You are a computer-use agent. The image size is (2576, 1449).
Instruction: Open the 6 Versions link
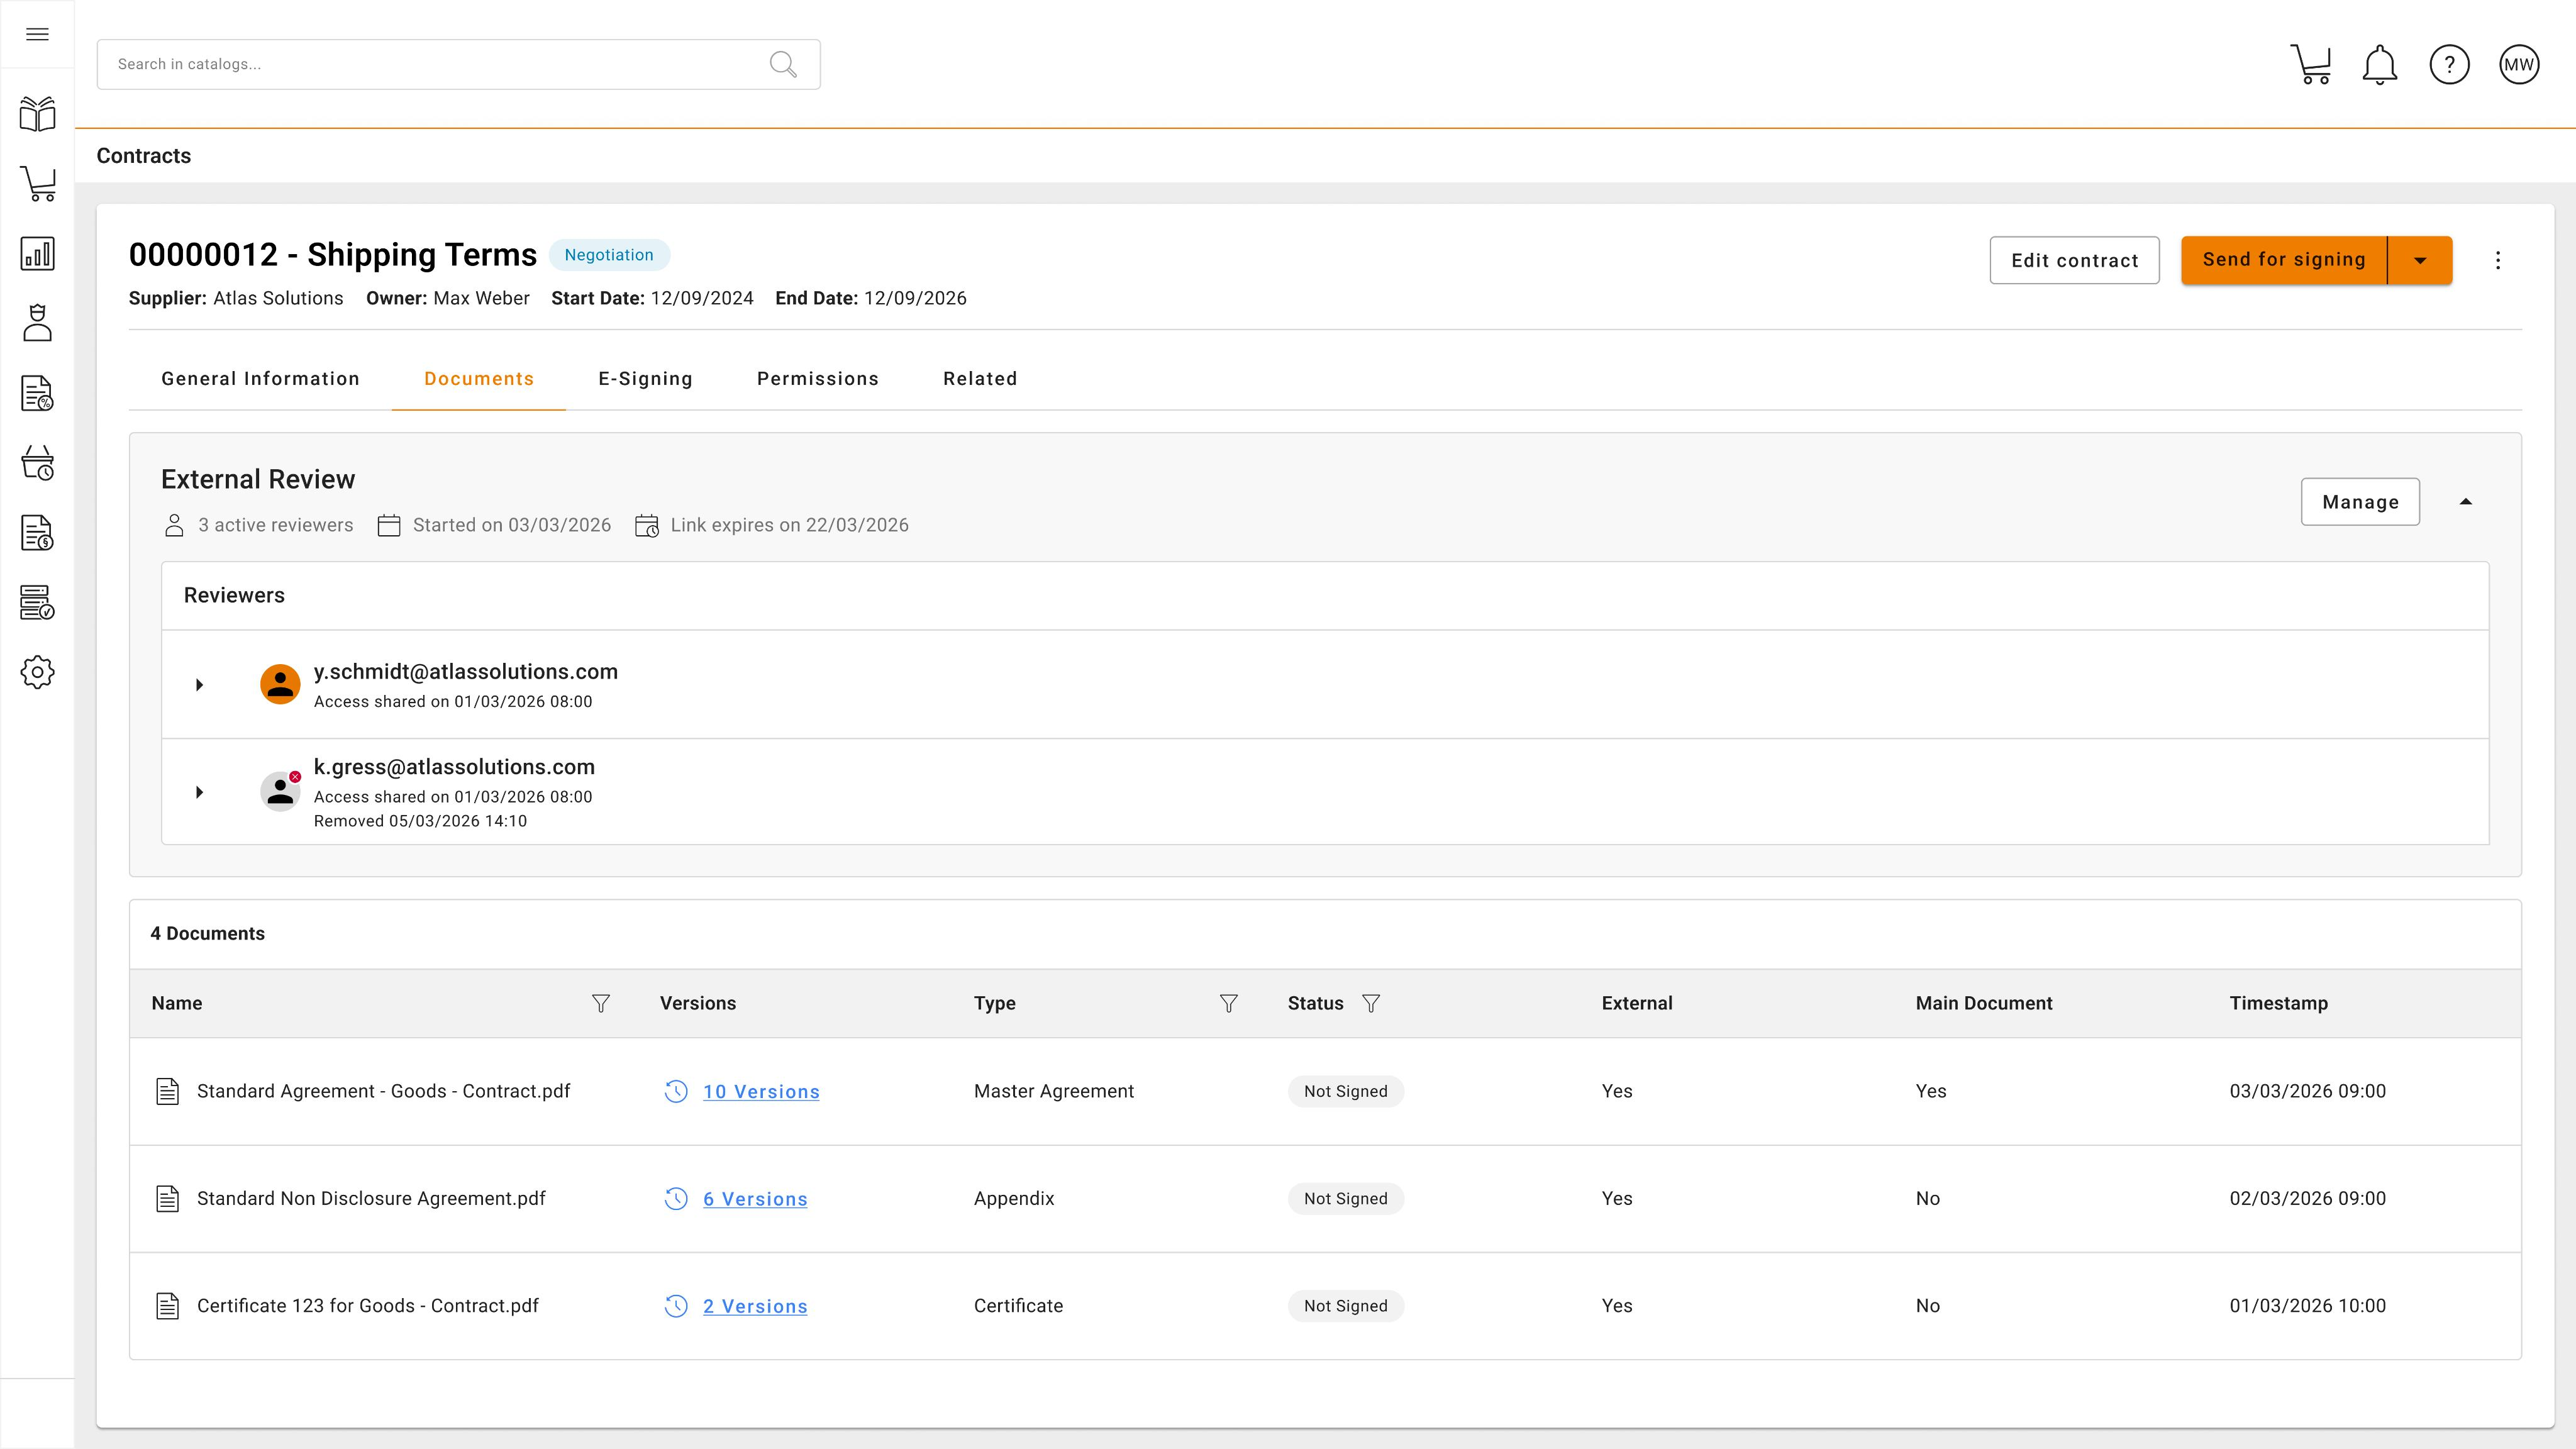[755, 1199]
